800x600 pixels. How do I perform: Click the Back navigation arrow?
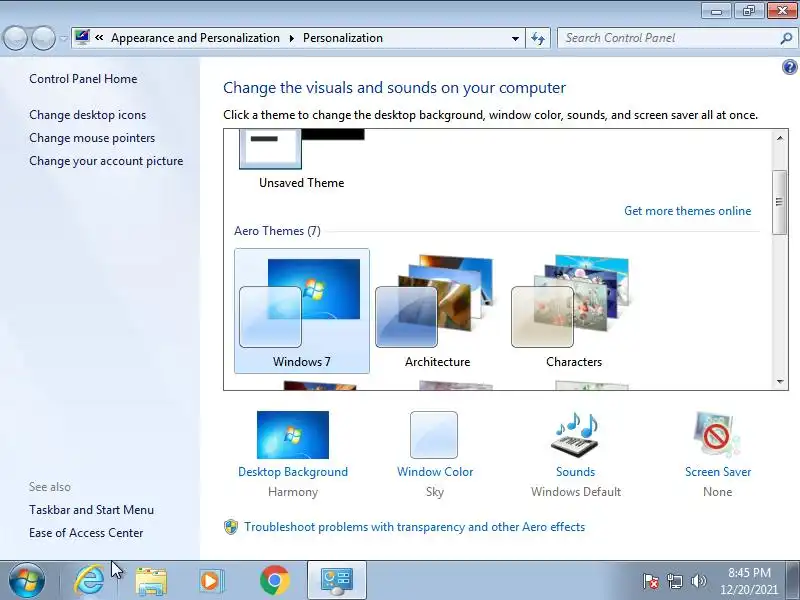15,38
